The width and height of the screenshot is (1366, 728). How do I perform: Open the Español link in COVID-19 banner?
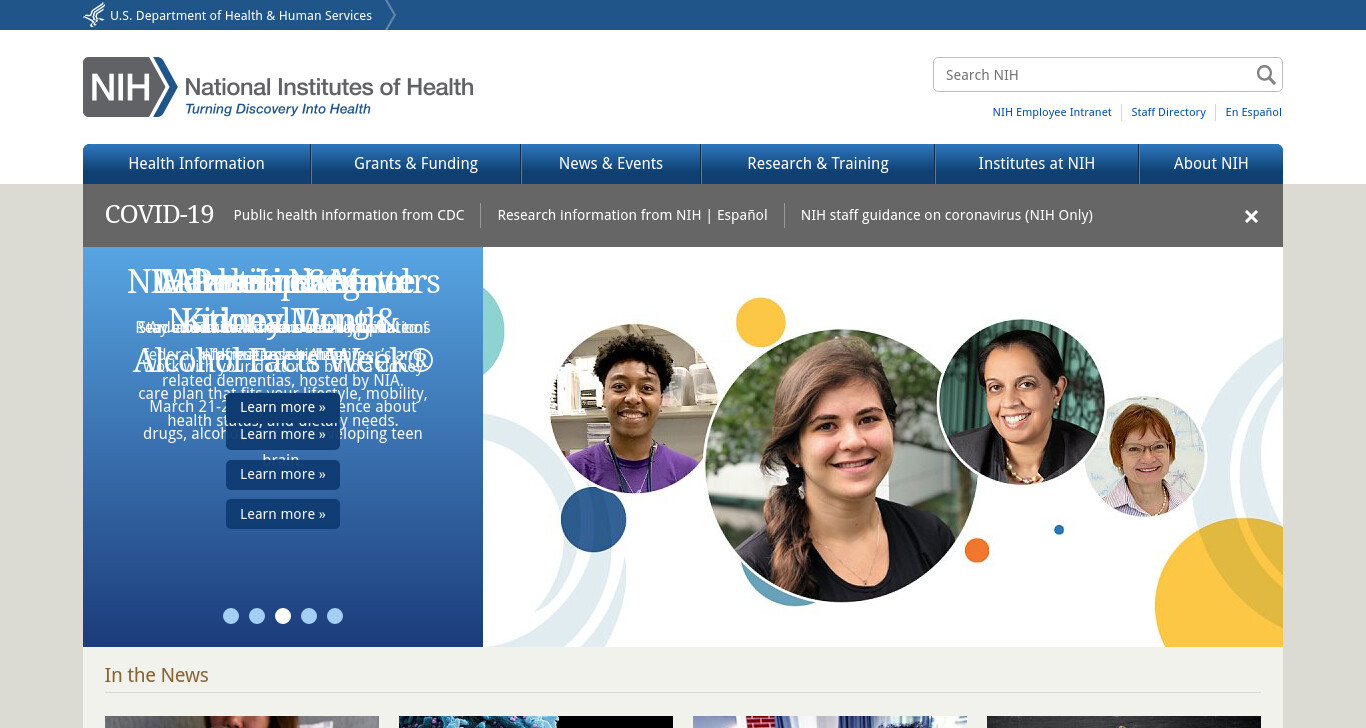pos(742,215)
